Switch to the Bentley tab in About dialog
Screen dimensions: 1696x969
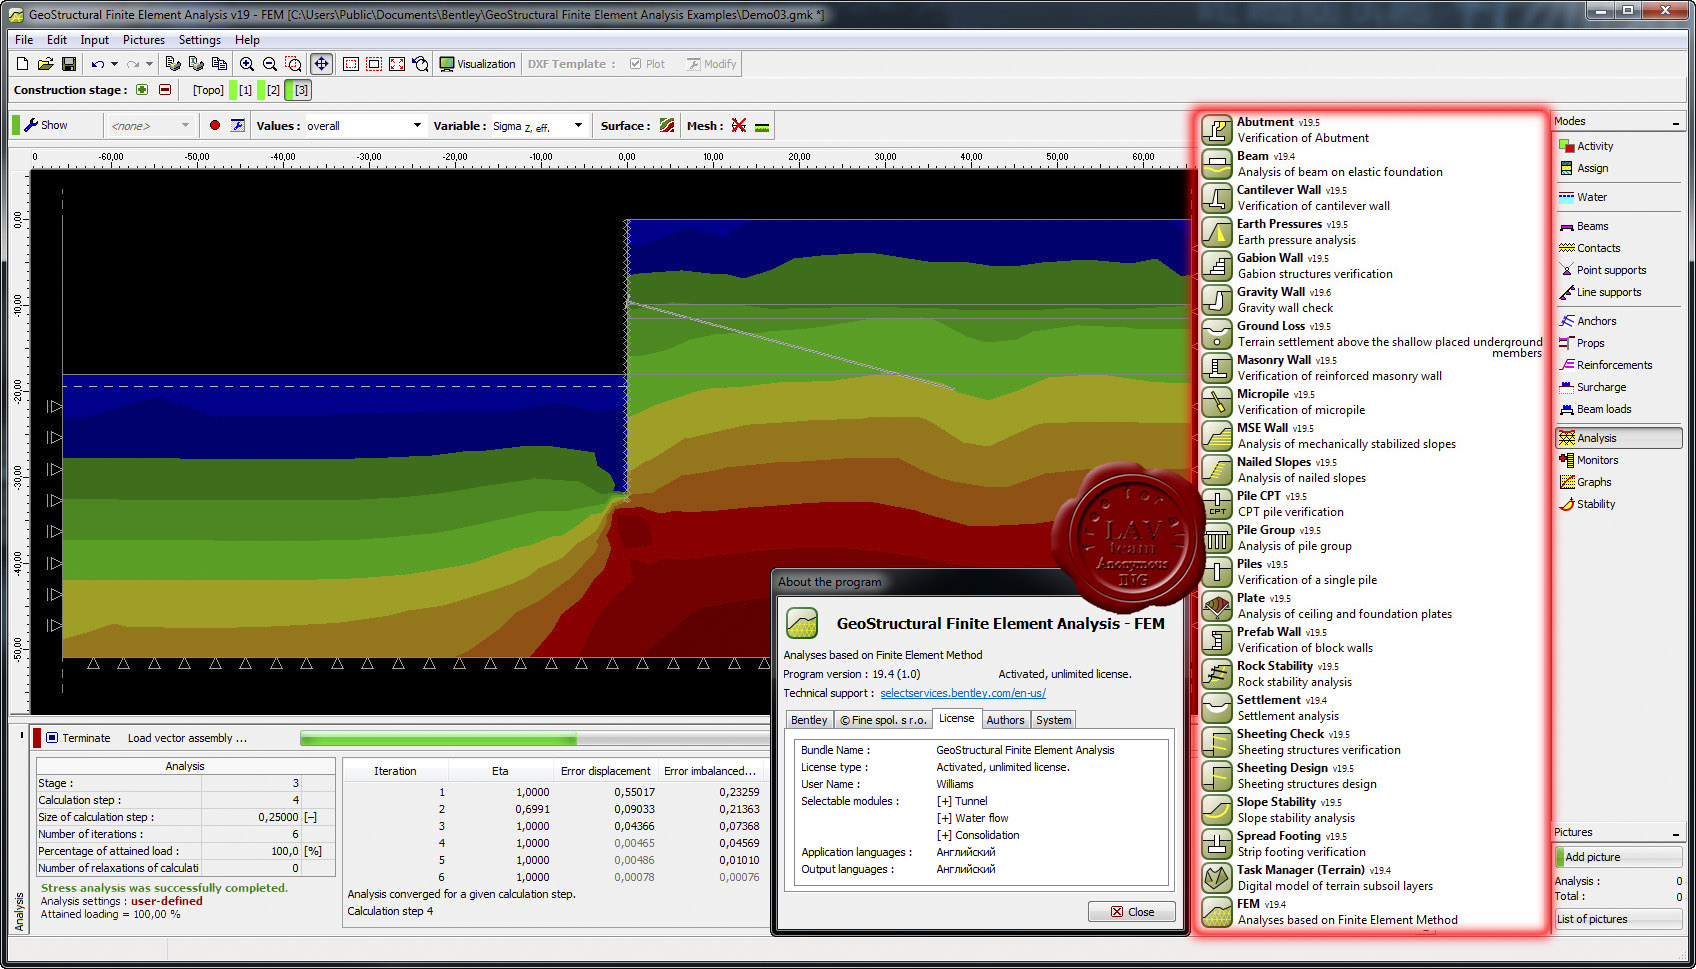[x=809, y=720]
